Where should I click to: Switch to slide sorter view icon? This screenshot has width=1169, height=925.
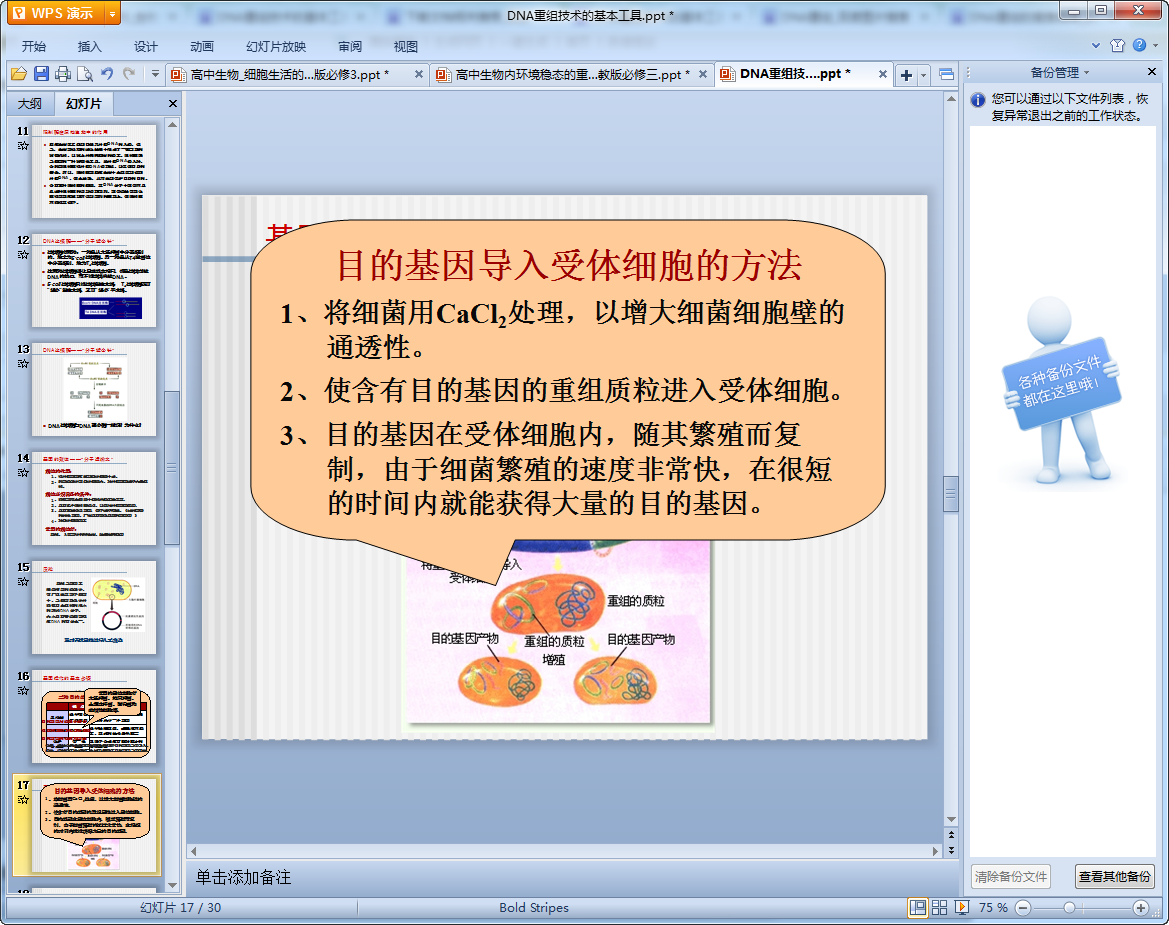[x=939, y=907]
